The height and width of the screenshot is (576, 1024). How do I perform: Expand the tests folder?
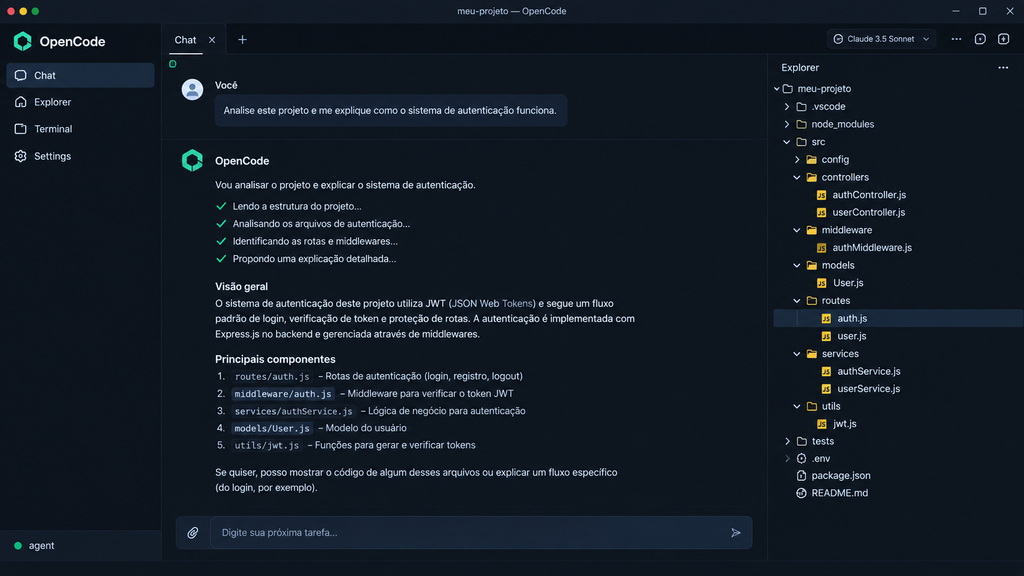(787, 441)
